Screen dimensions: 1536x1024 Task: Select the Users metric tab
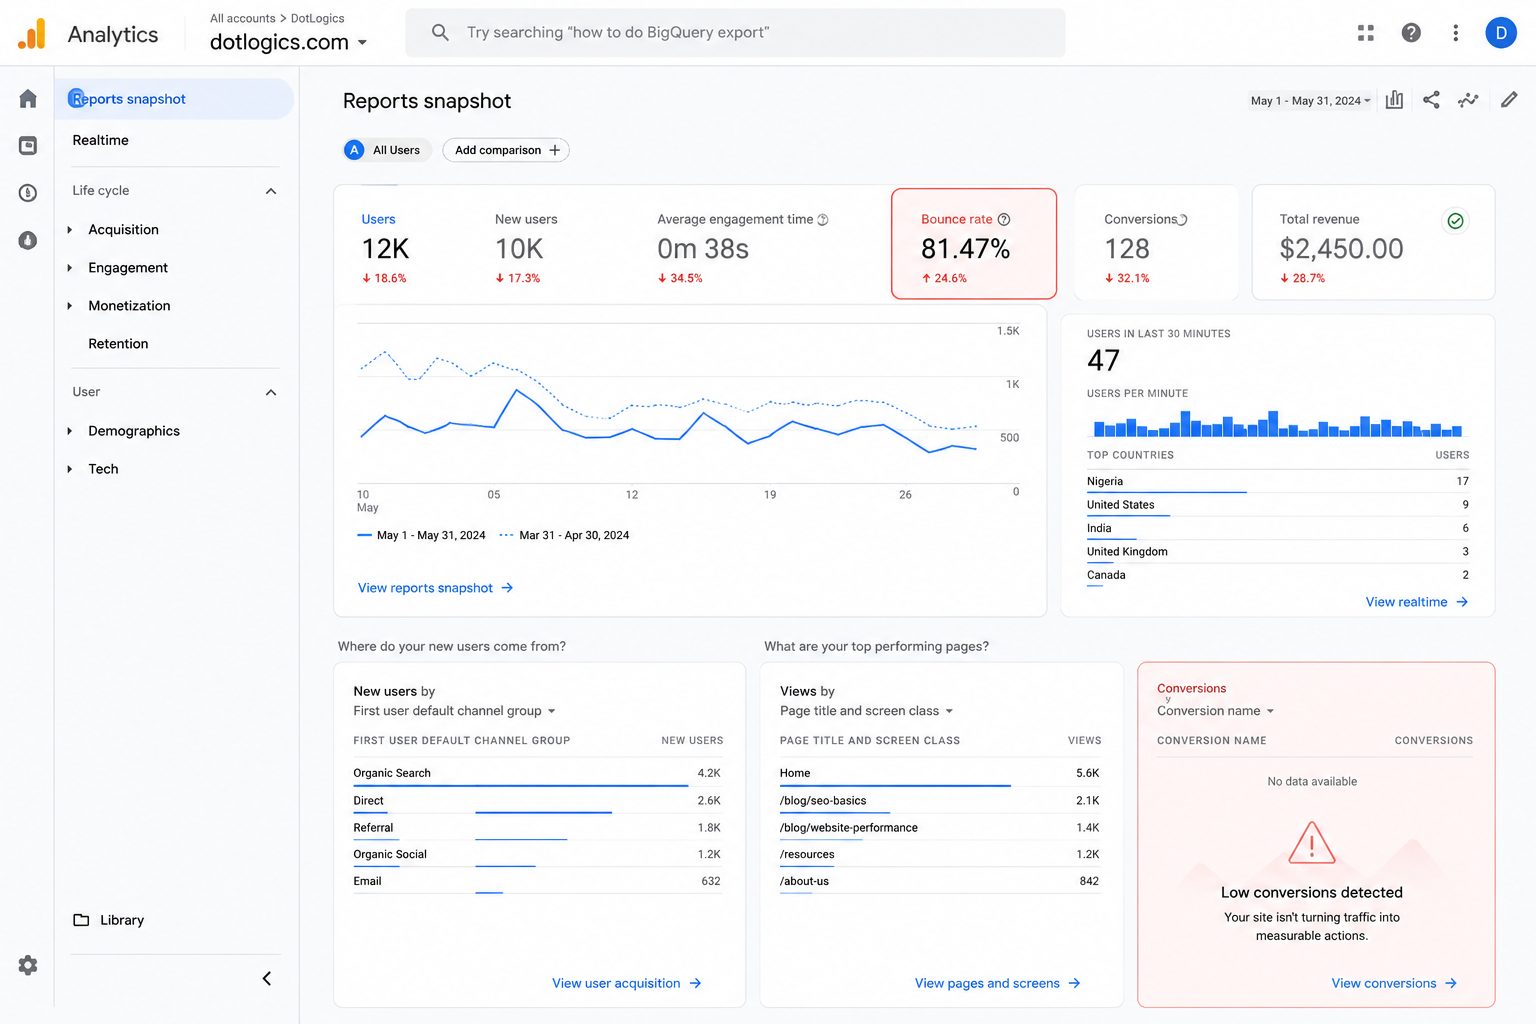pos(386,248)
